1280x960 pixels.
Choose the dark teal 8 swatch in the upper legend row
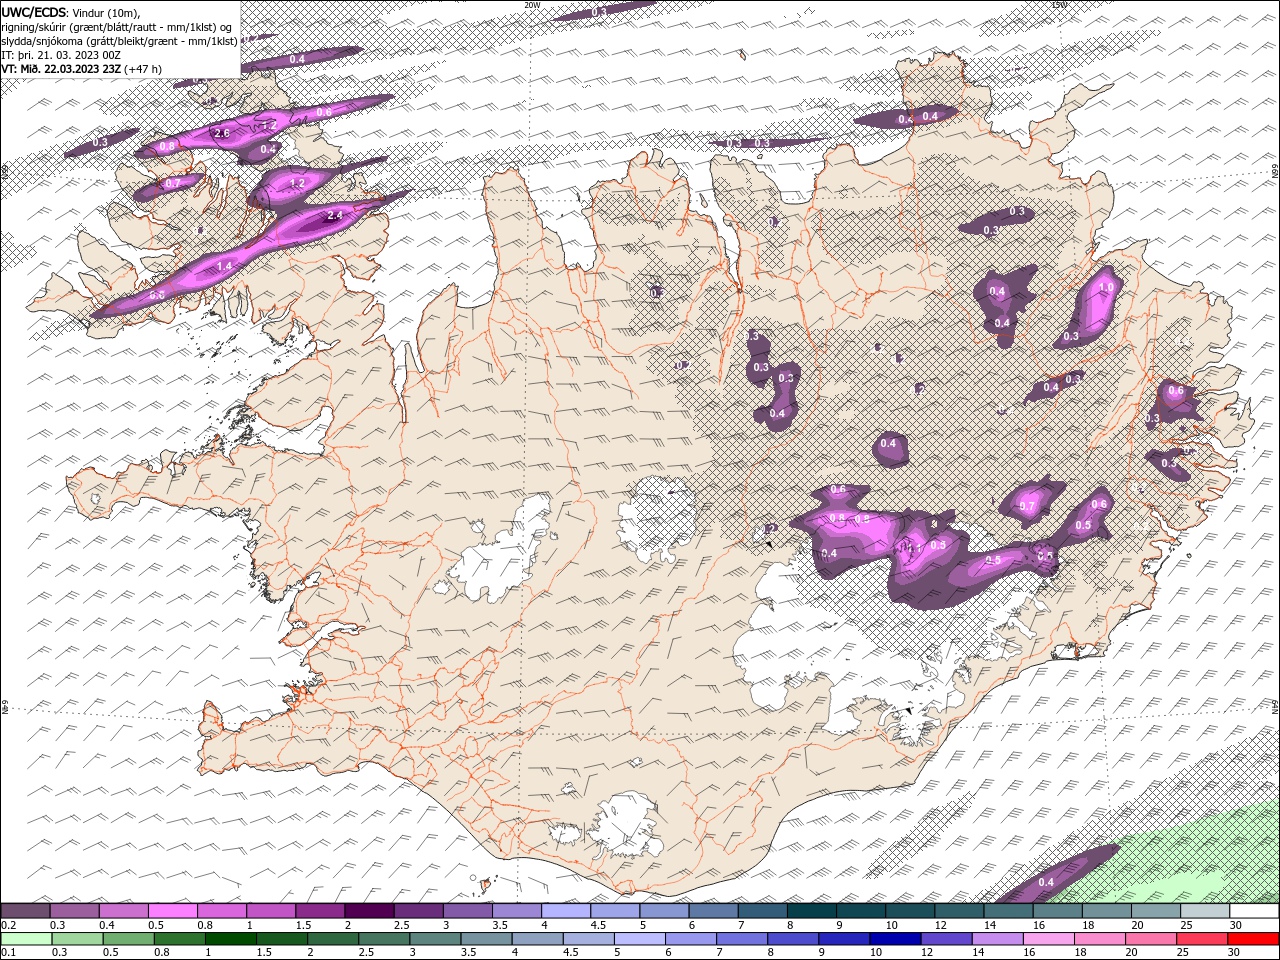[811, 911]
